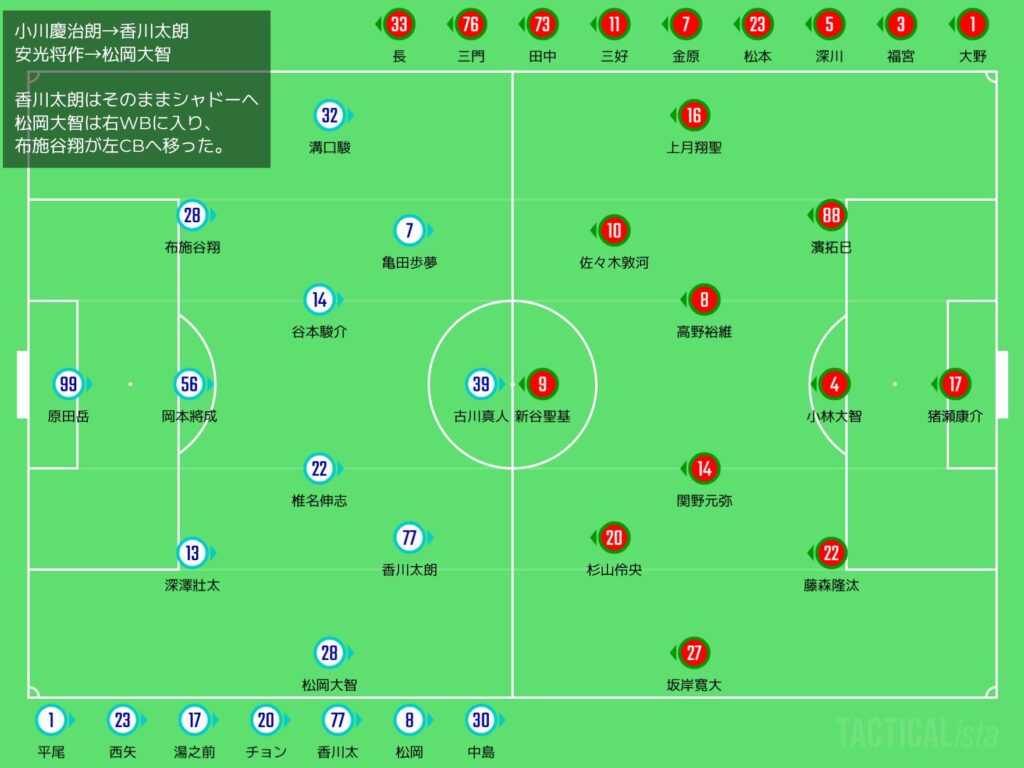Select red number 16 上月翔聖 marker
The width and height of the screenshot is (1024, 768).
694,116
